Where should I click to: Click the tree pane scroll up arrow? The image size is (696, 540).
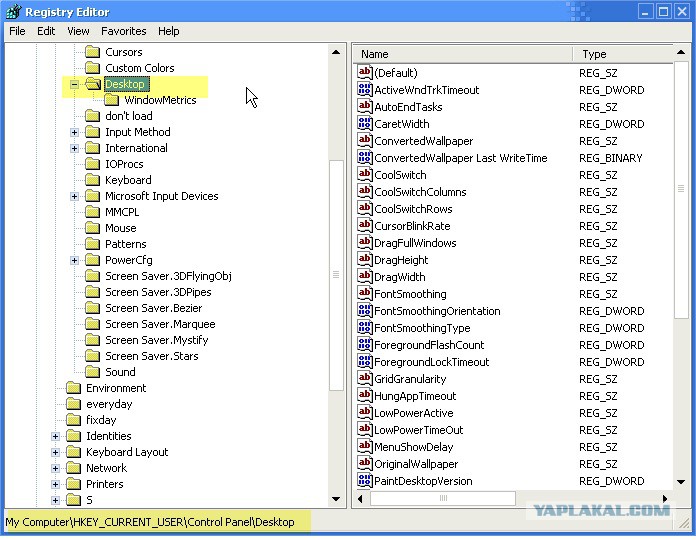coord(336,52)
